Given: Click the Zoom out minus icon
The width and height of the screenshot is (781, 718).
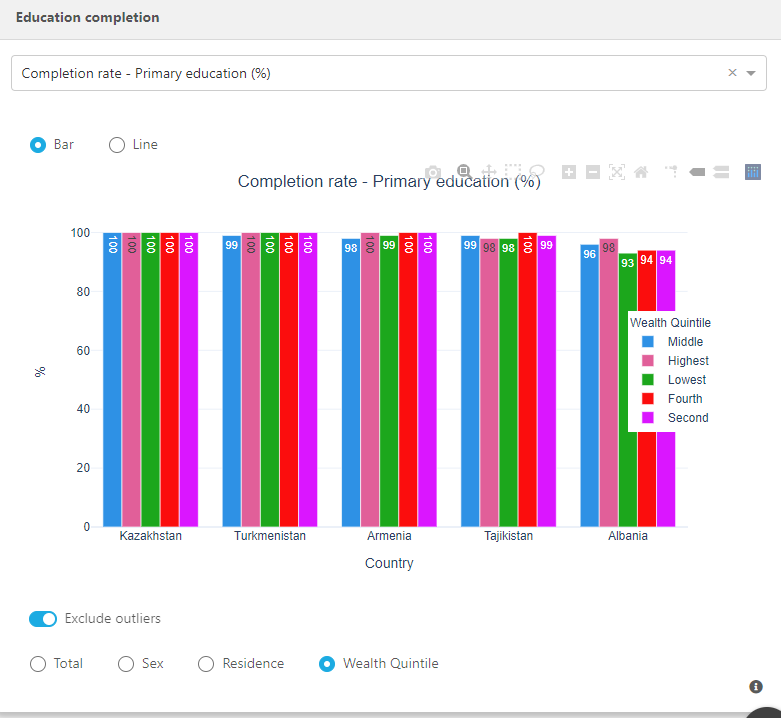Looking at the screenshot, I should point(593,172).
